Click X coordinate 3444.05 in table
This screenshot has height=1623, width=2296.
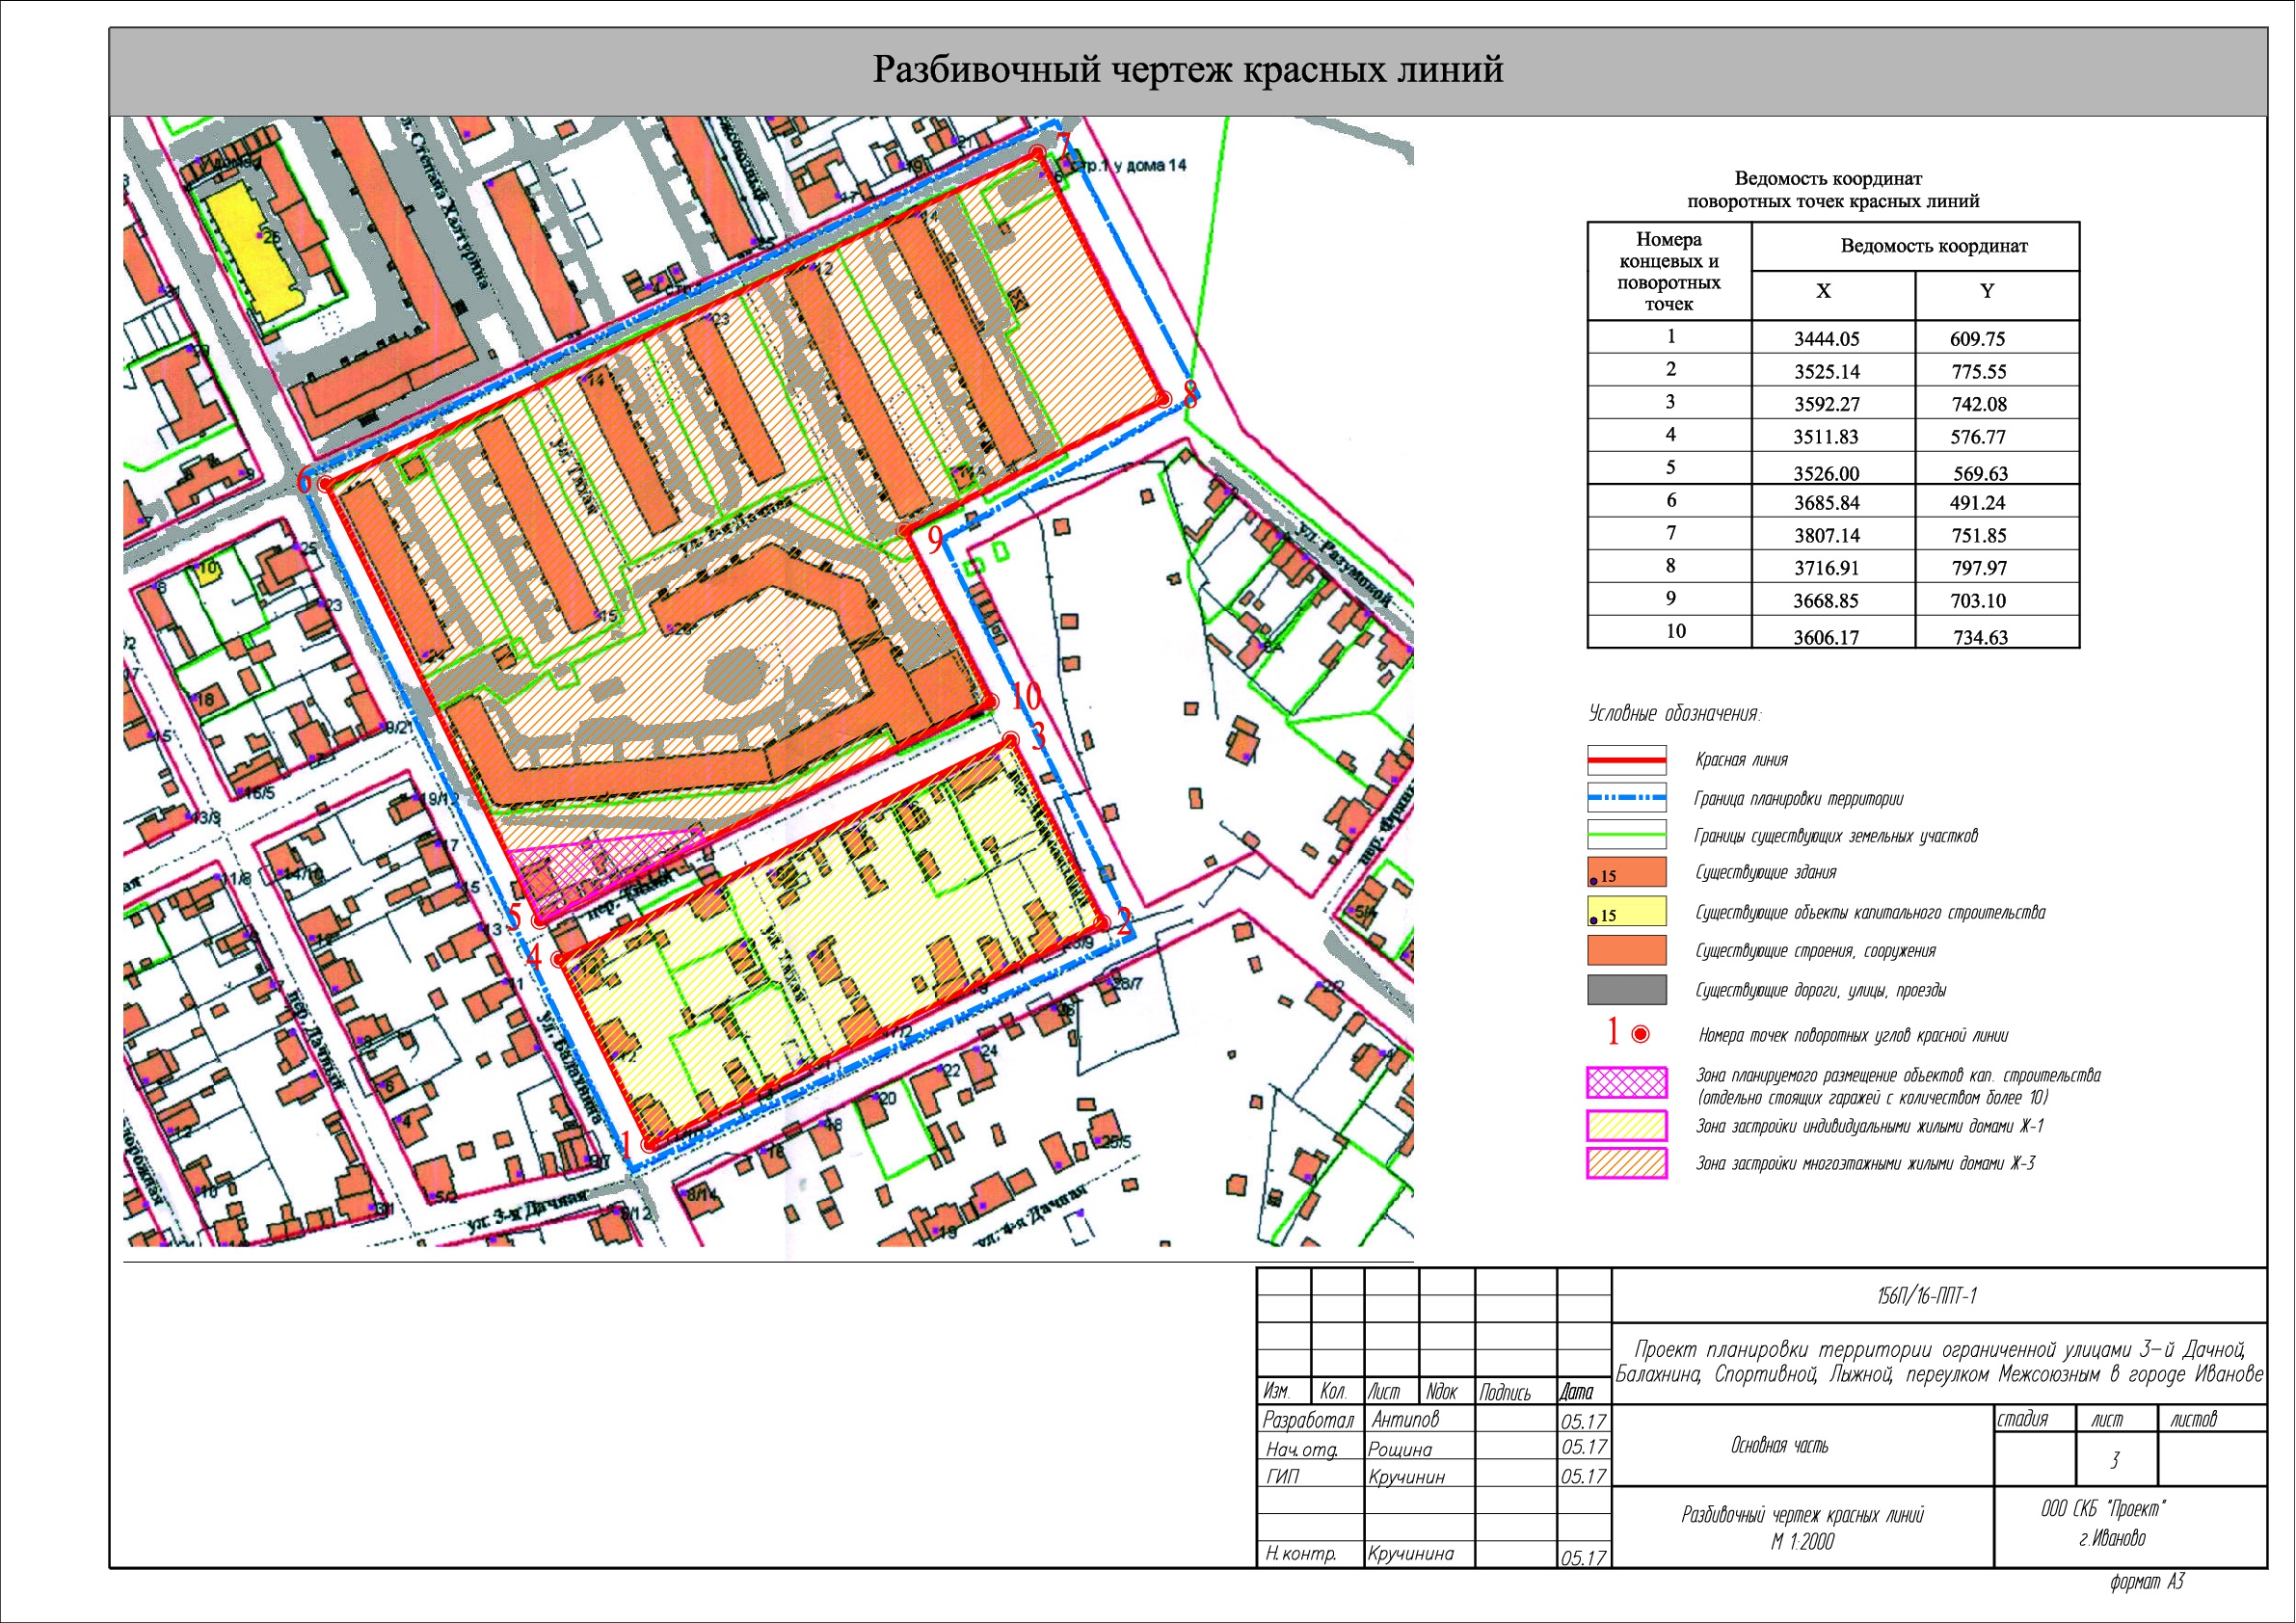pos(1826,339)
